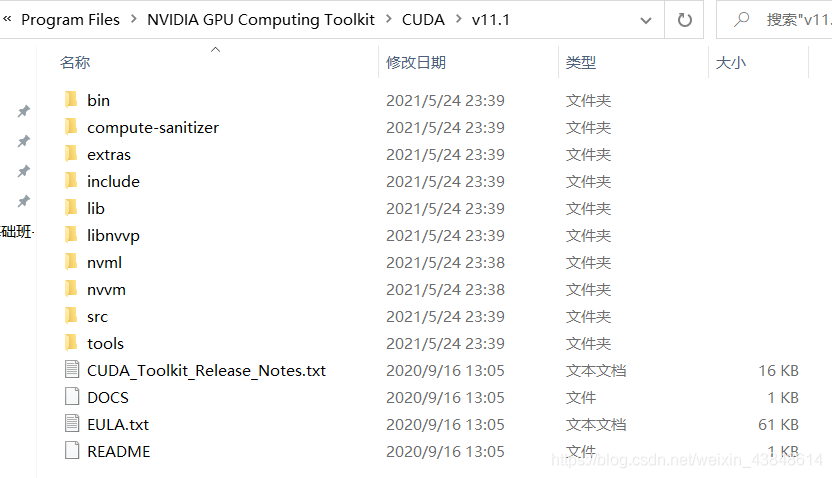Click the refresh button in address bar
Viewport: 832px width, 478px height.
[684, 19]
